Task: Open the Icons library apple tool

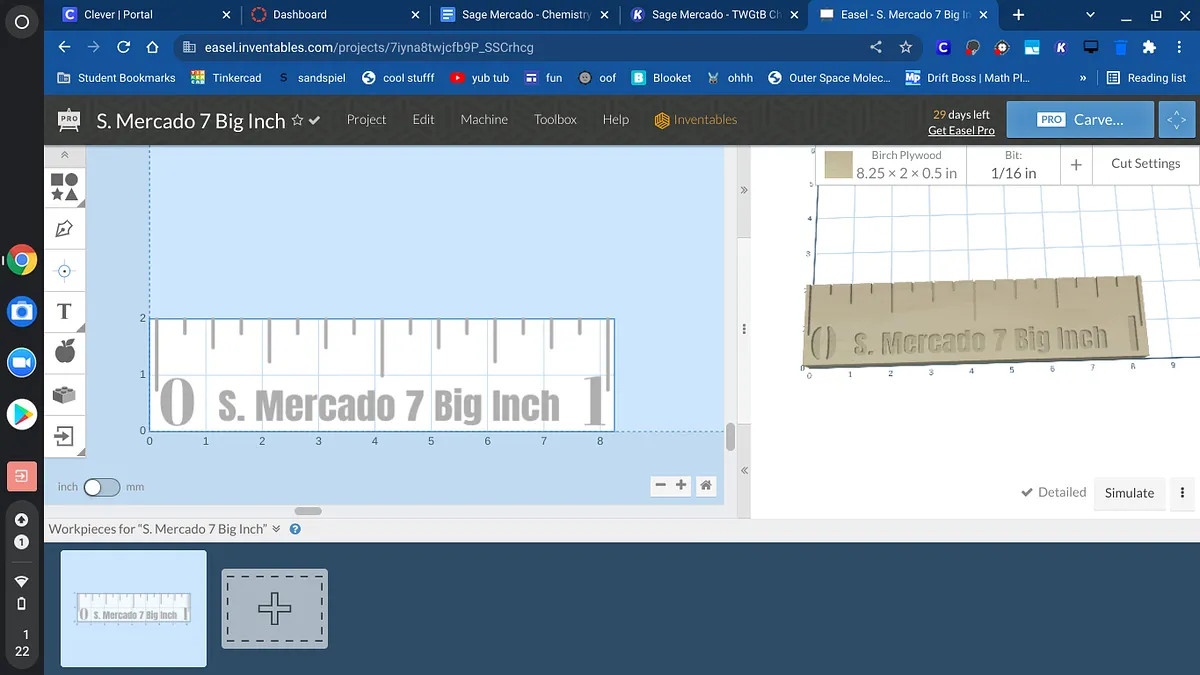Action: tap(64, 352)
